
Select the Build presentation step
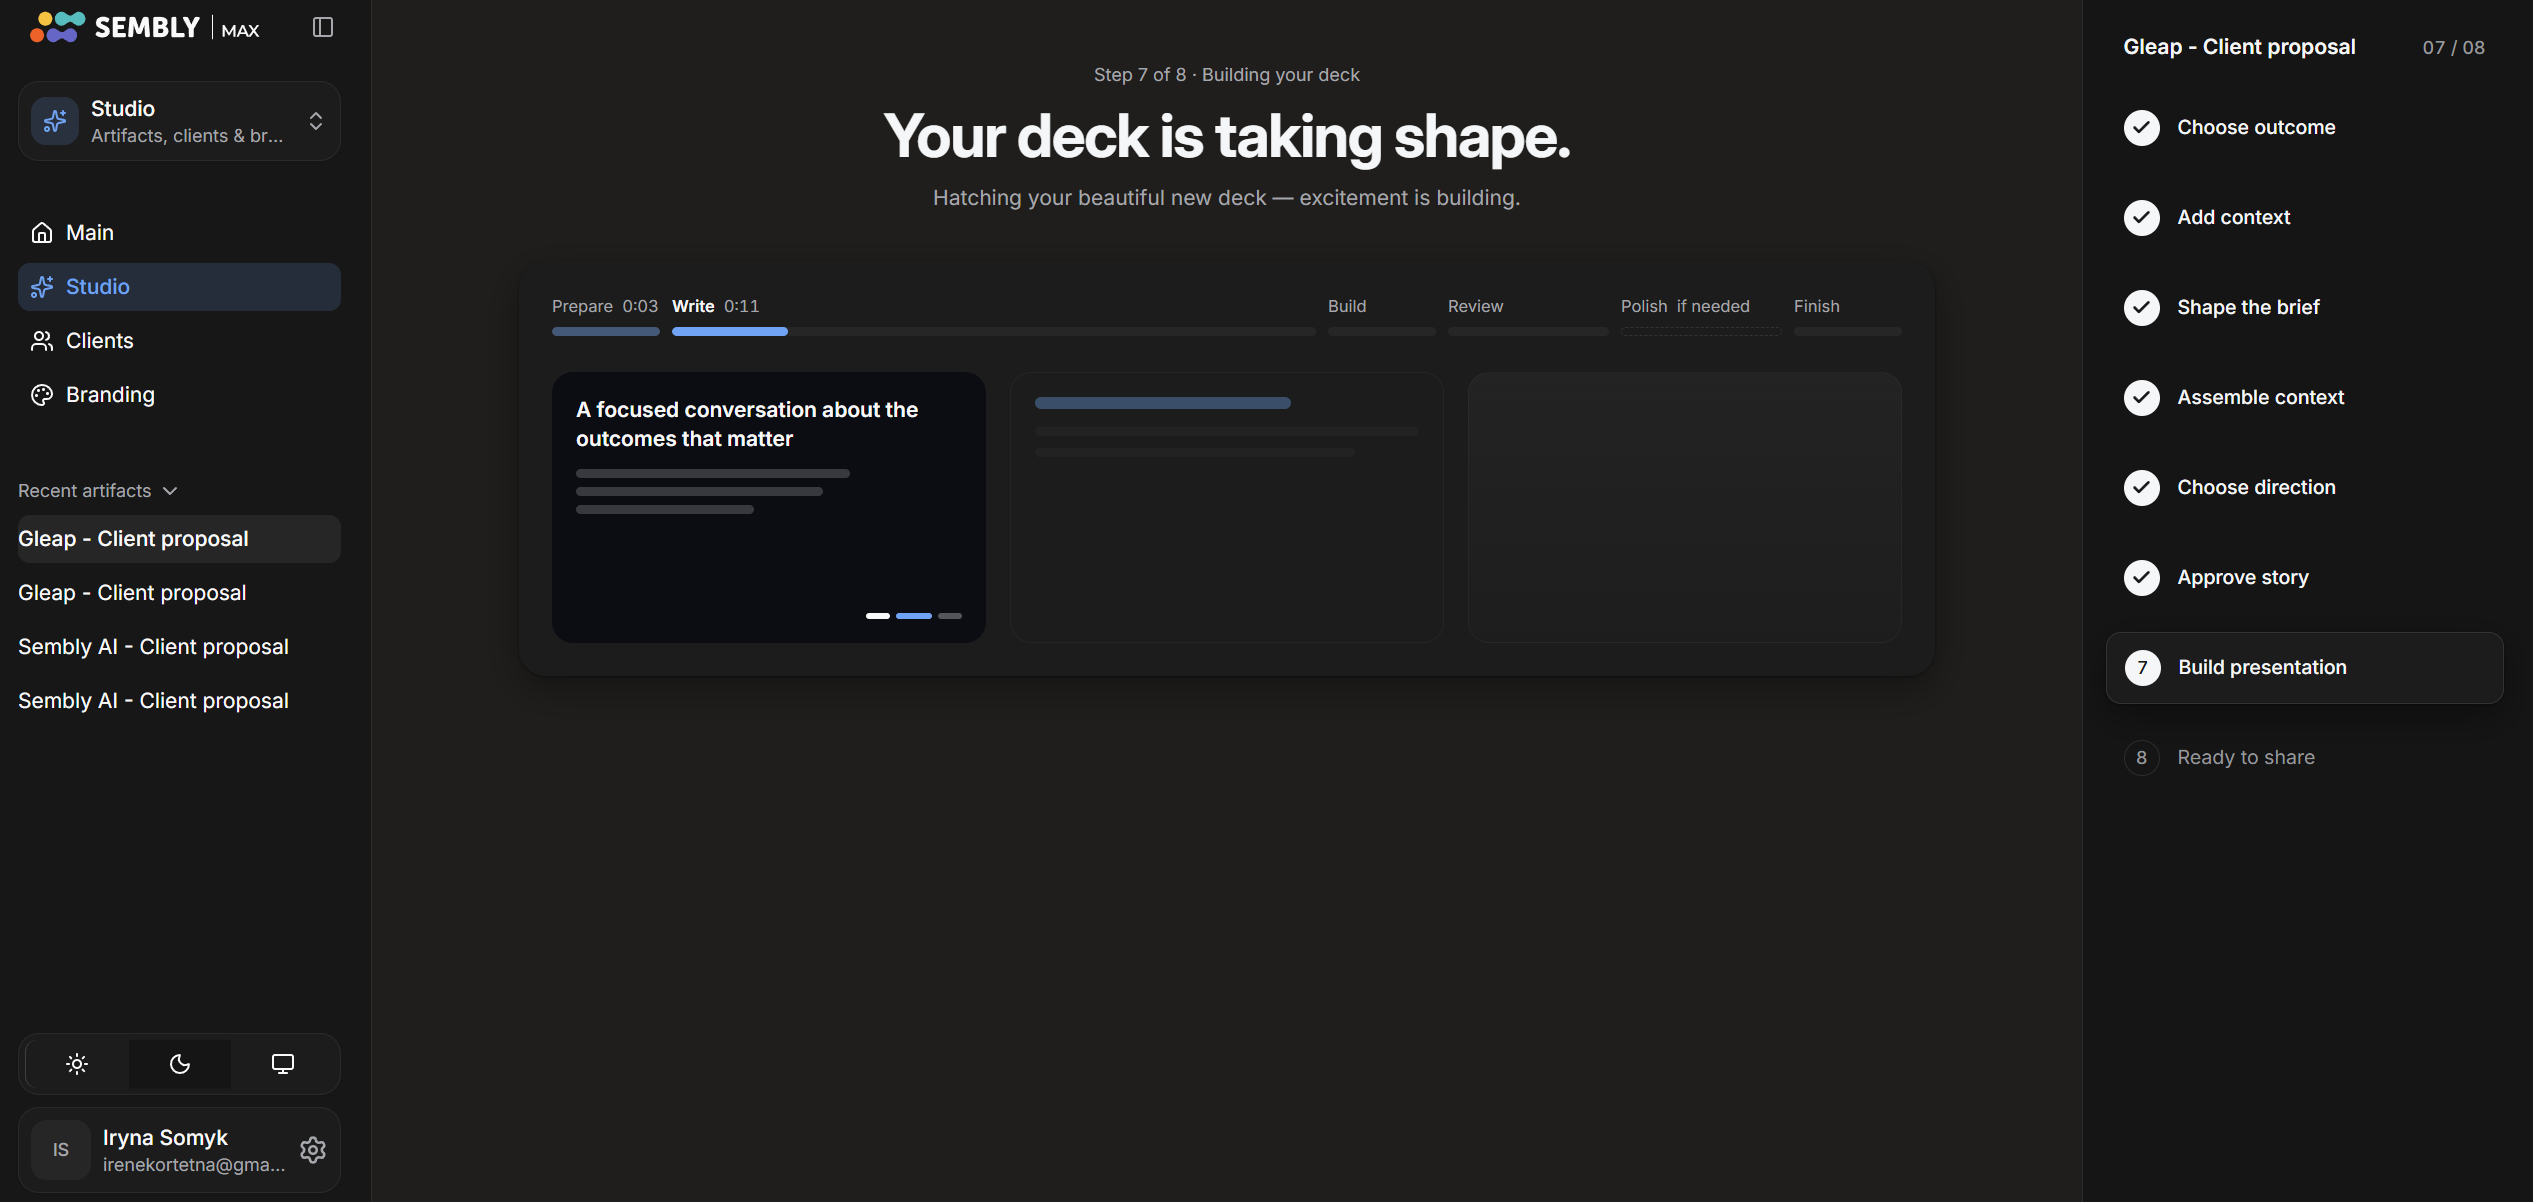pyautogui.click(x=2304, y=668)
